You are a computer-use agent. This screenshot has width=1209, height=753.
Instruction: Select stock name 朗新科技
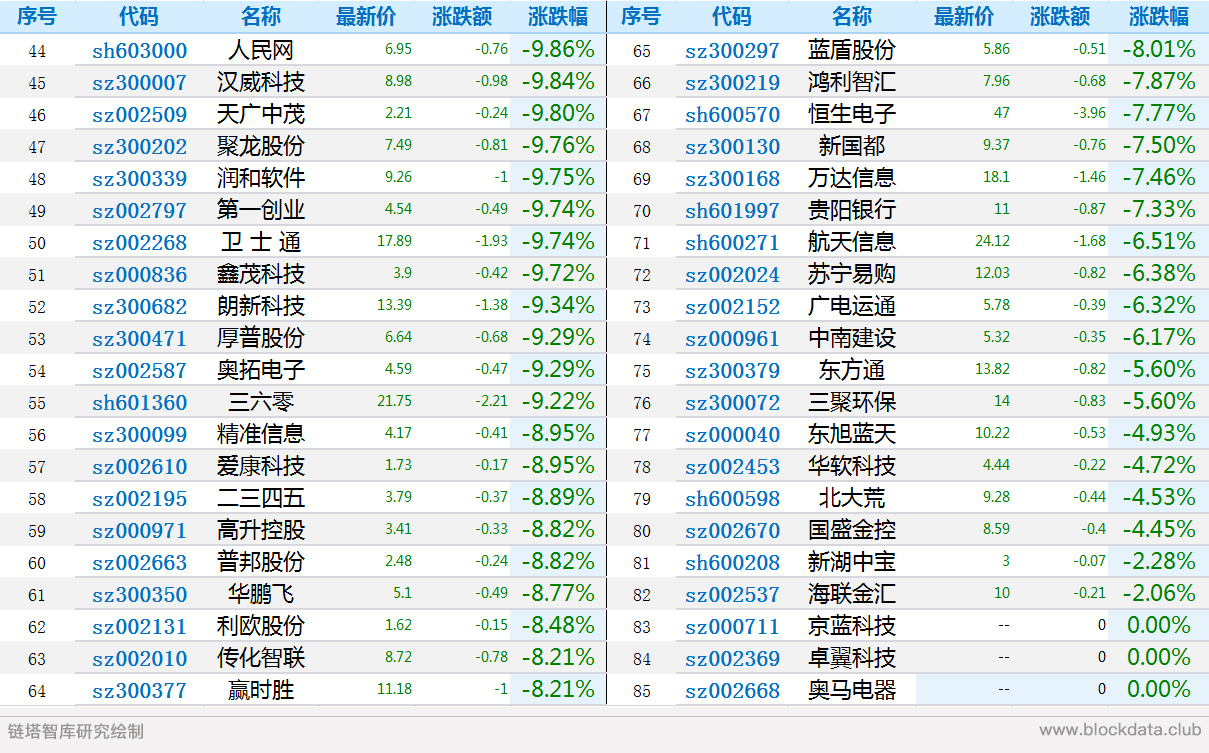(x=261, y=307)
